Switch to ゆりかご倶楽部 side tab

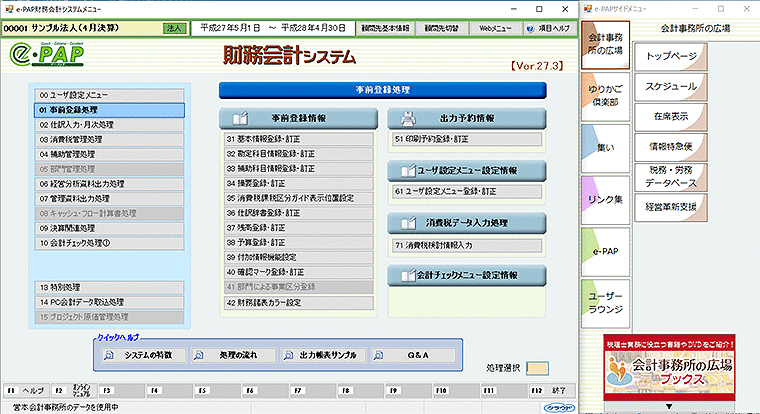coord(605,96)
